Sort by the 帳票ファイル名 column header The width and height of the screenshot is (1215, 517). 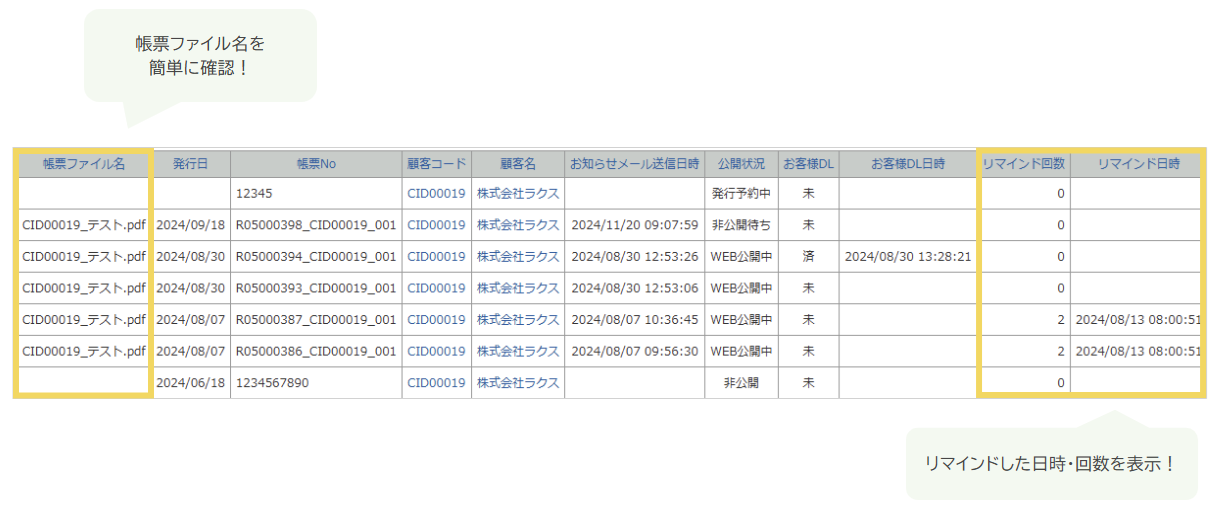84,164
